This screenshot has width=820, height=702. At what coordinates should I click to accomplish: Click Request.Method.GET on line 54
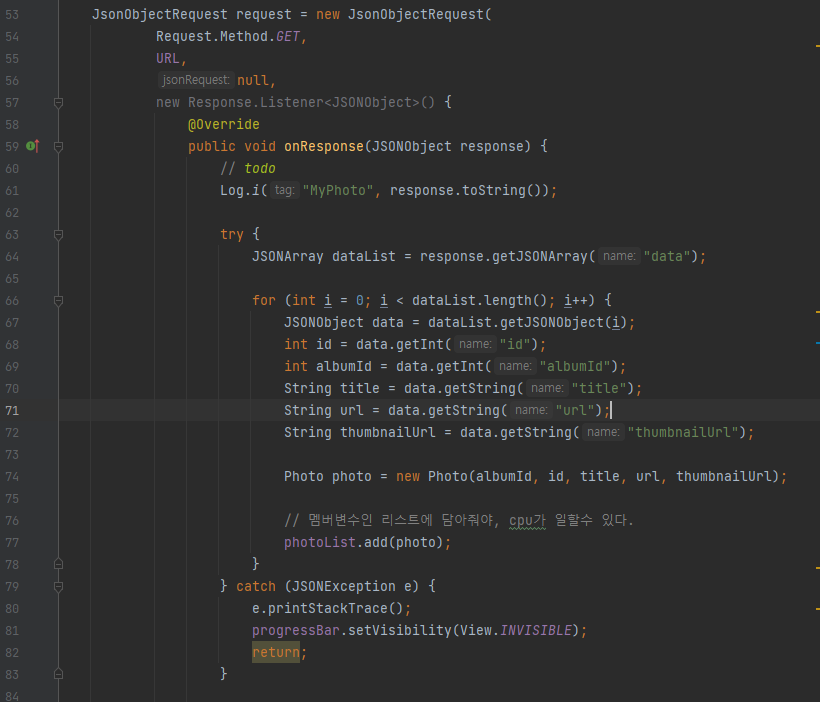point(228,37)
